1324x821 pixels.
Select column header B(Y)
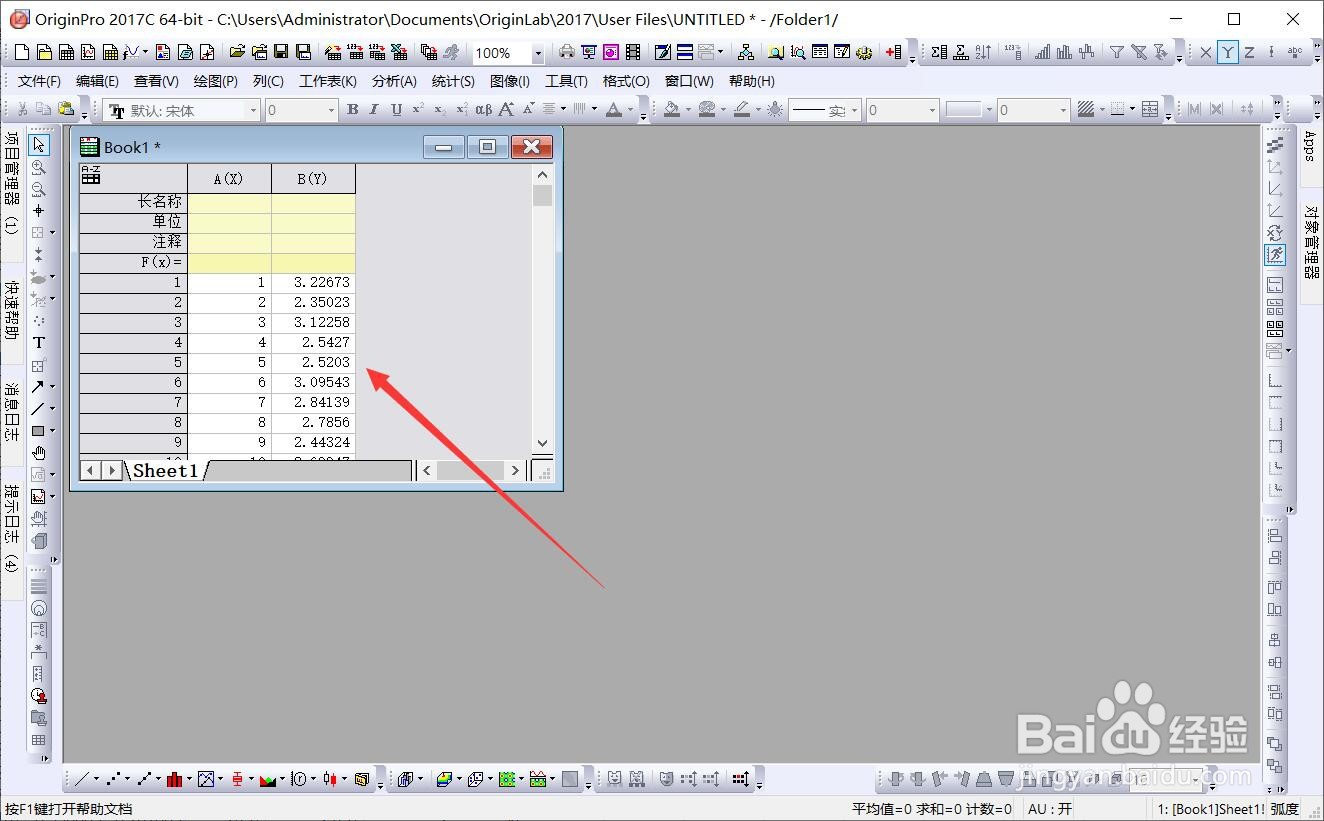(313, 179)
